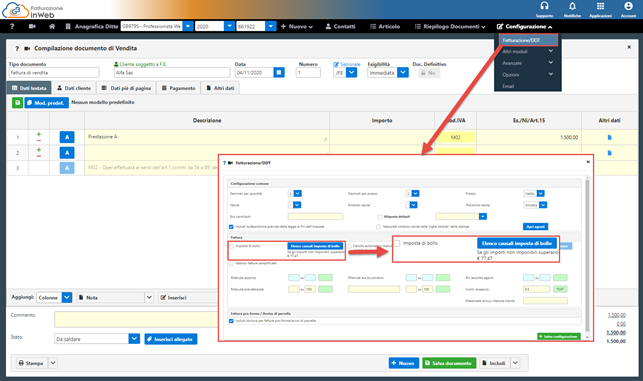Viewport: 643px width, 381px height.
Task: Toggle the Aliquota default checkbox
Action: point(380,217)
